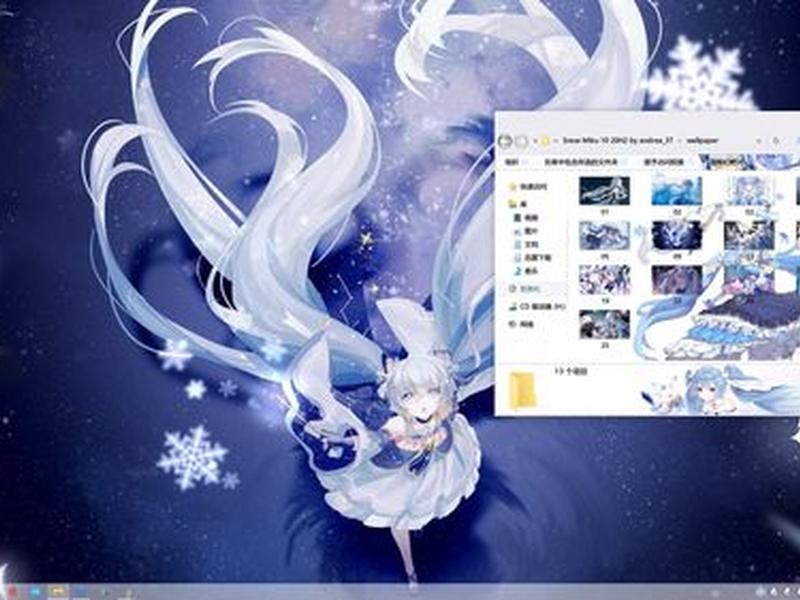Click the Back arrow in Explorer

point(505,141)
